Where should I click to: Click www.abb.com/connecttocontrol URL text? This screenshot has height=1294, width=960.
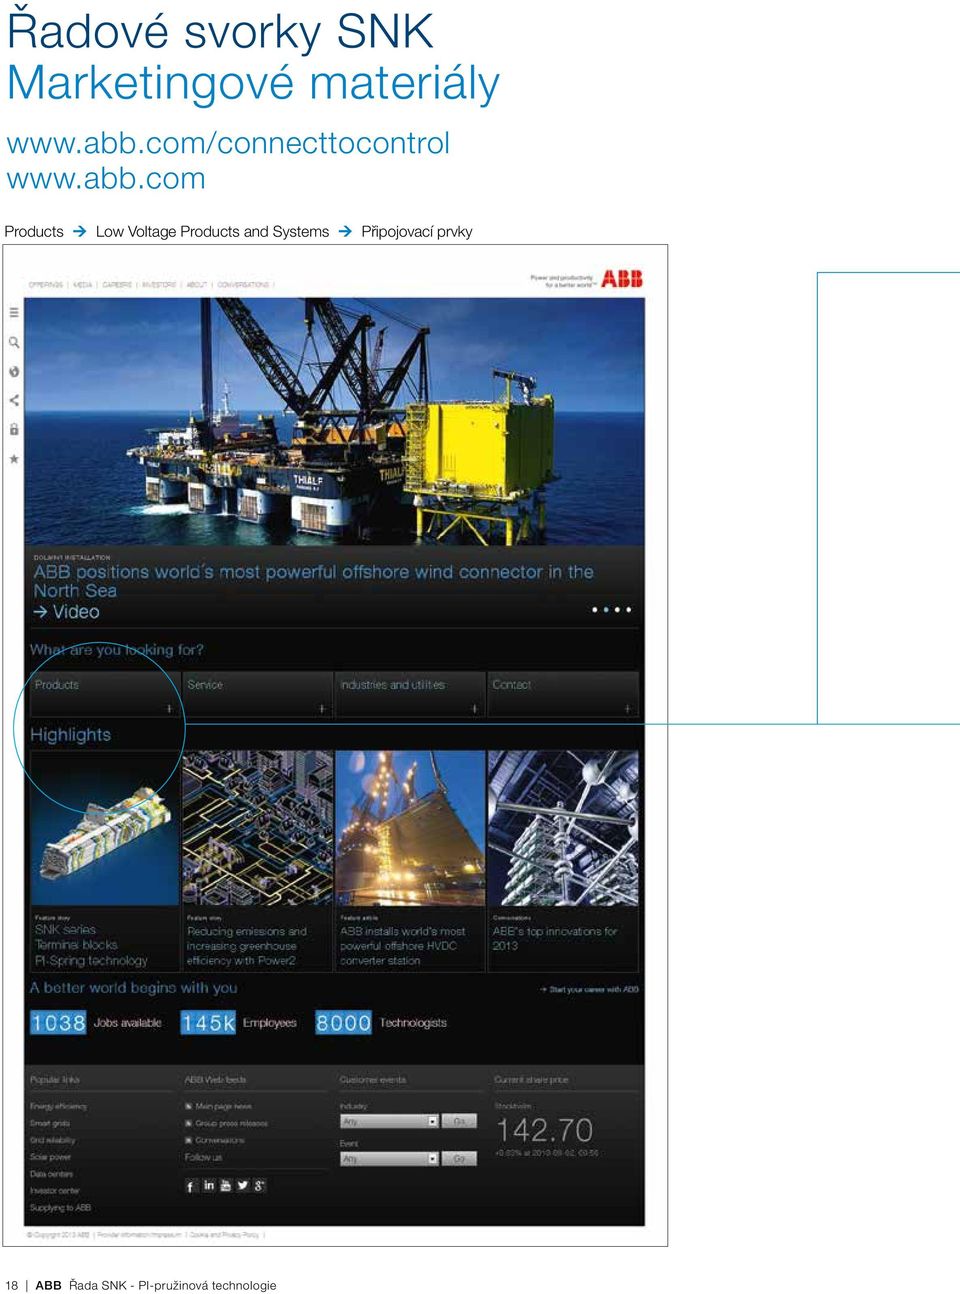tap(228, 143)
